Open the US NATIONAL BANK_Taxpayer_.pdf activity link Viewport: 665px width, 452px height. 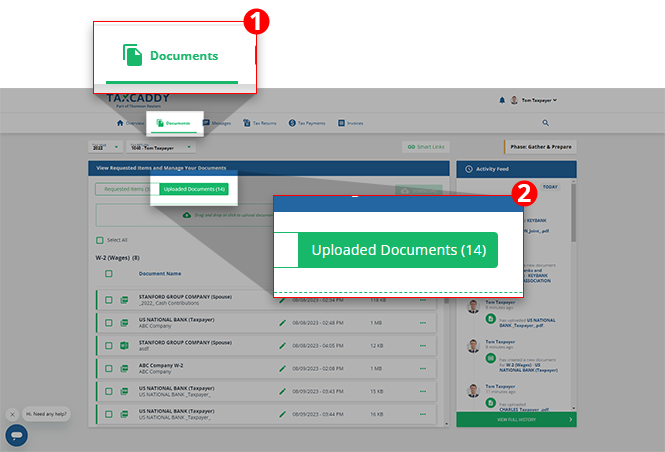click(527, 323)
